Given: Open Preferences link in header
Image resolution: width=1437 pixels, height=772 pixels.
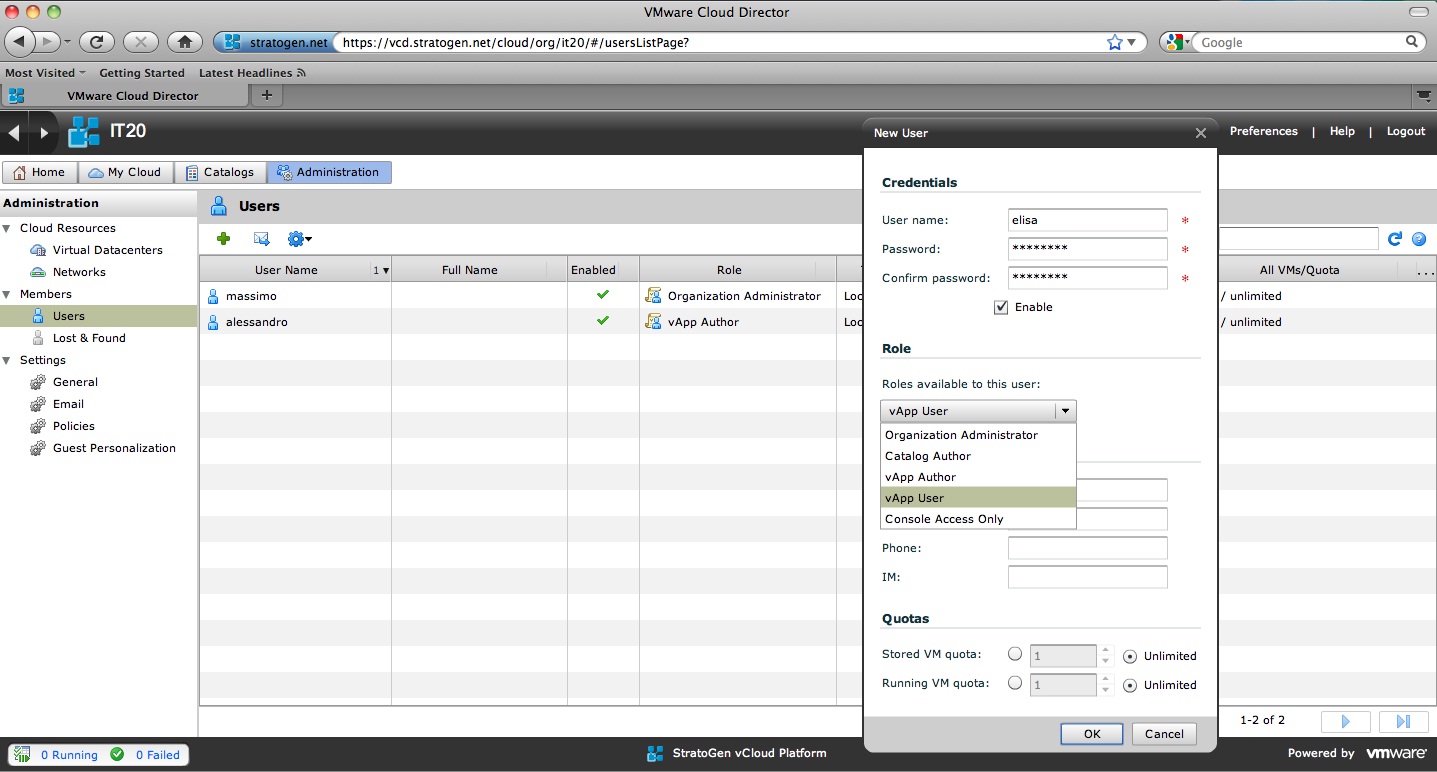Looking at the screenshot, I should (x=1263, y=131).
